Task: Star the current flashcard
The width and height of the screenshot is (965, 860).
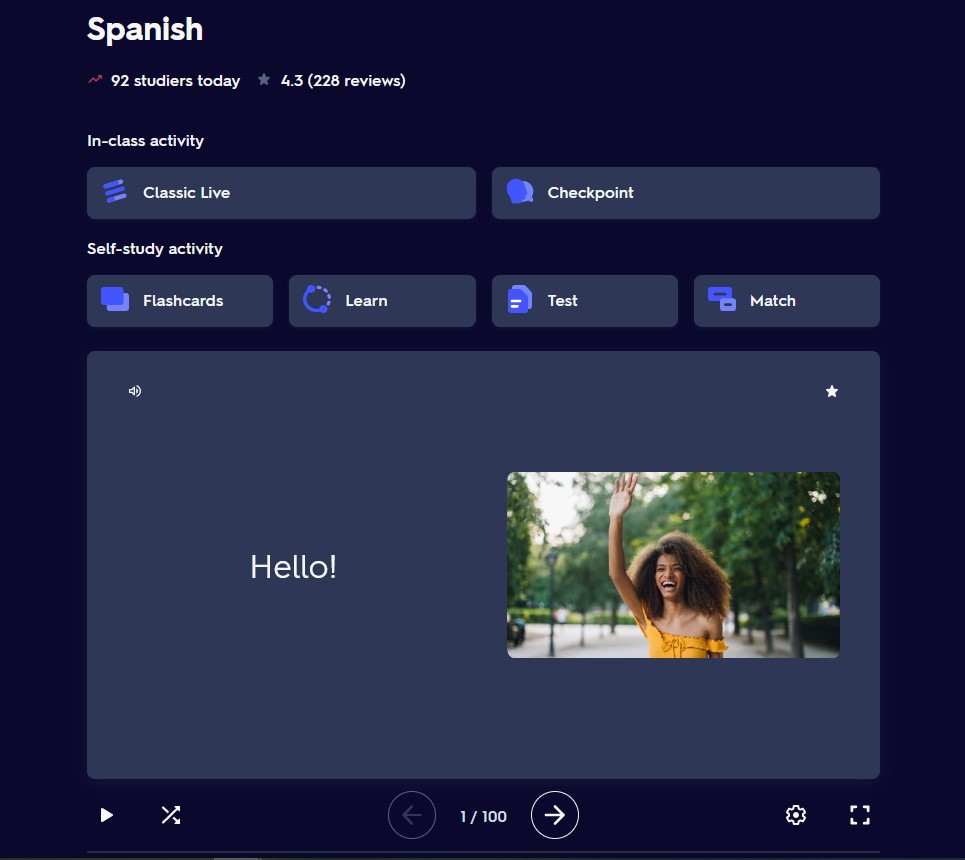Action: (831, 391)
